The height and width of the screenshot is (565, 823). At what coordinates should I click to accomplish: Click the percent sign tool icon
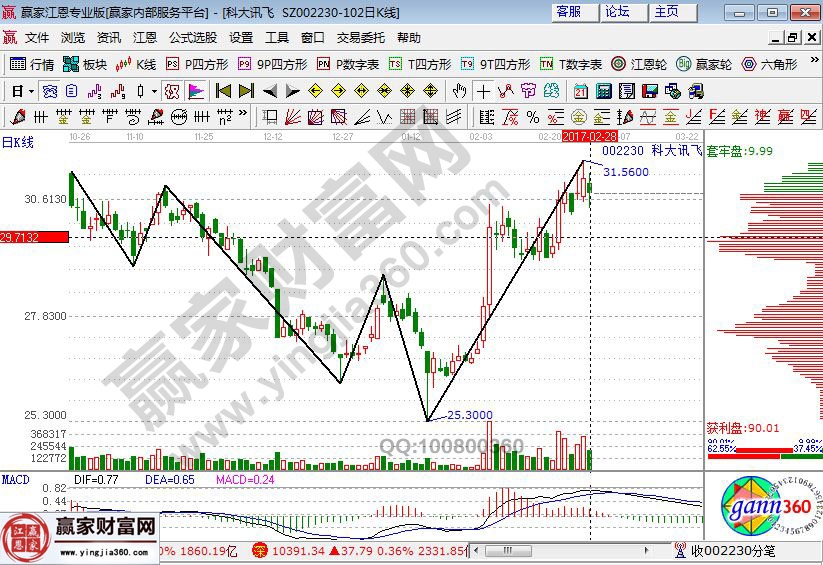coord(533,91)
